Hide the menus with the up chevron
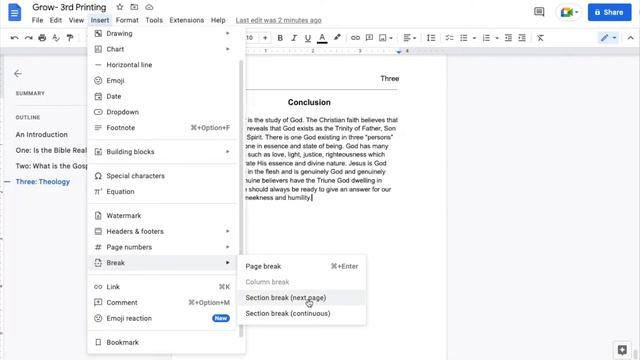Image resolution: width=640 pixels, height=360 pixels. [630, 38]
